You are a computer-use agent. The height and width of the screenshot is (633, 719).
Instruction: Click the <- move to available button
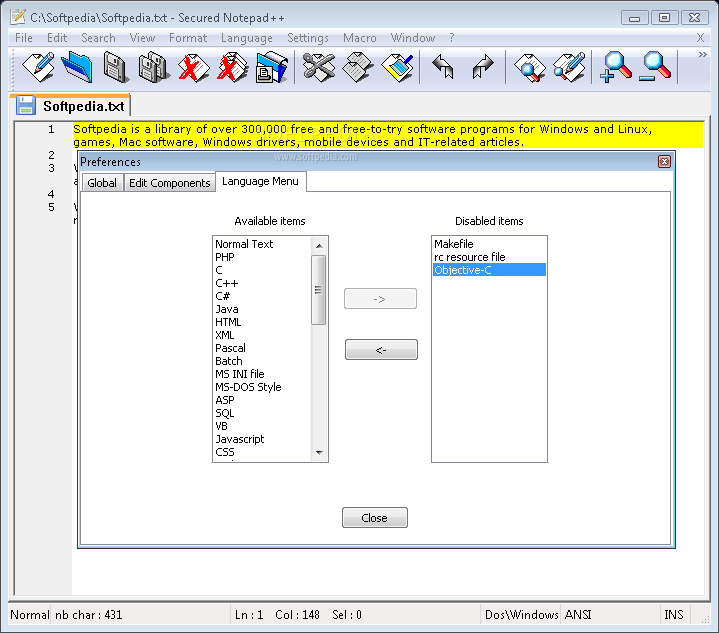pyautogui.click(x=381, y=350)
